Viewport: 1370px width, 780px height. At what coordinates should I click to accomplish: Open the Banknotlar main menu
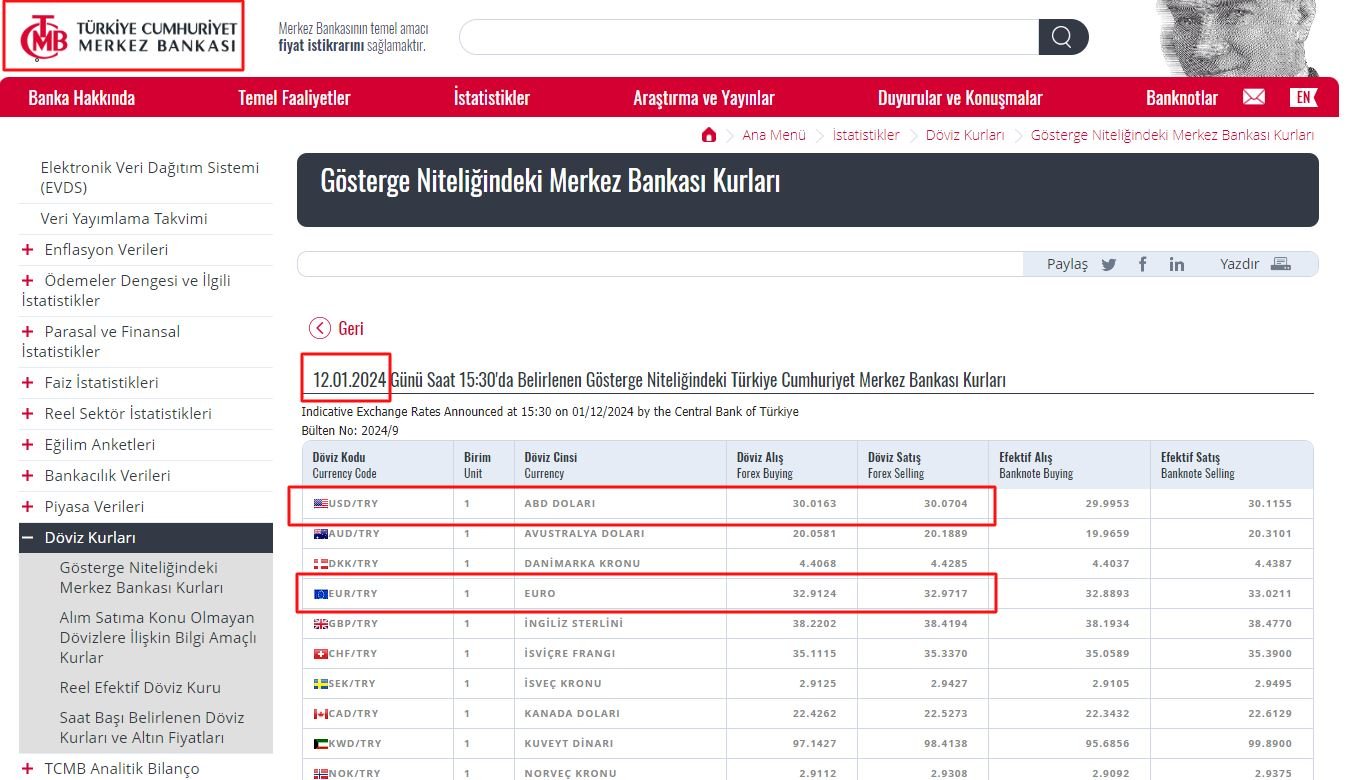(1181, 98)
